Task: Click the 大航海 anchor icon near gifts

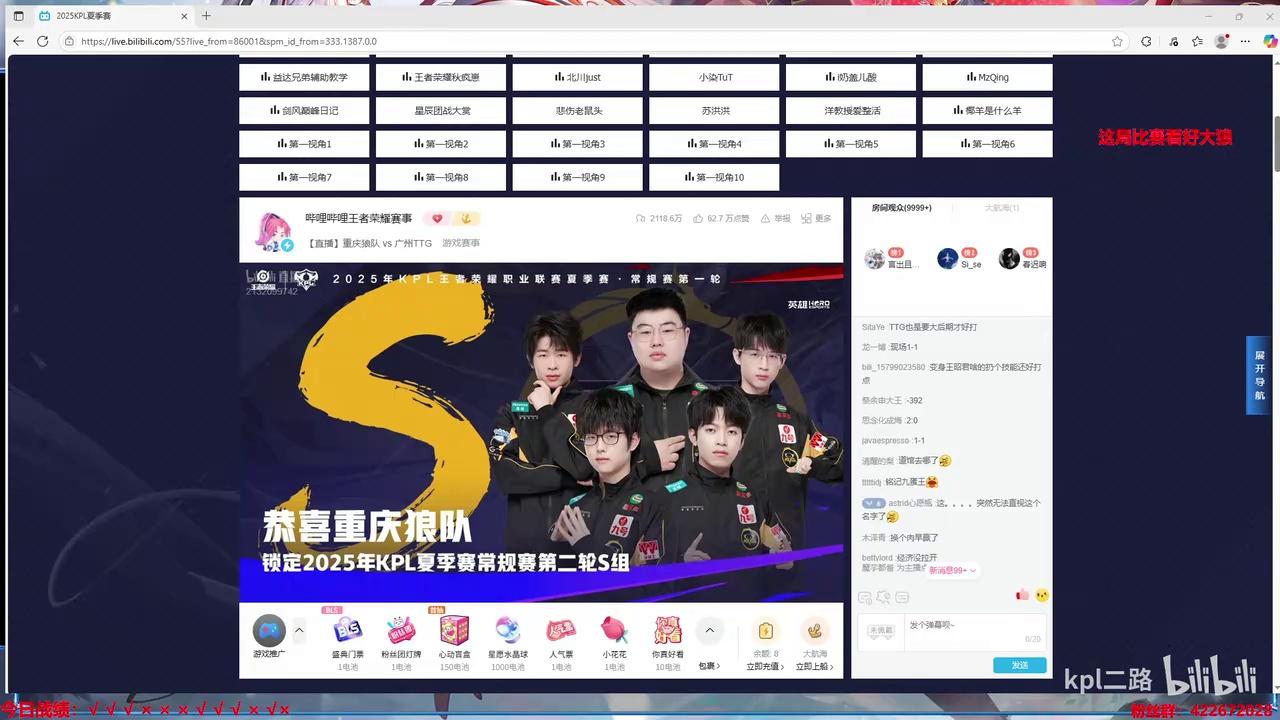Action: [815, 630]
